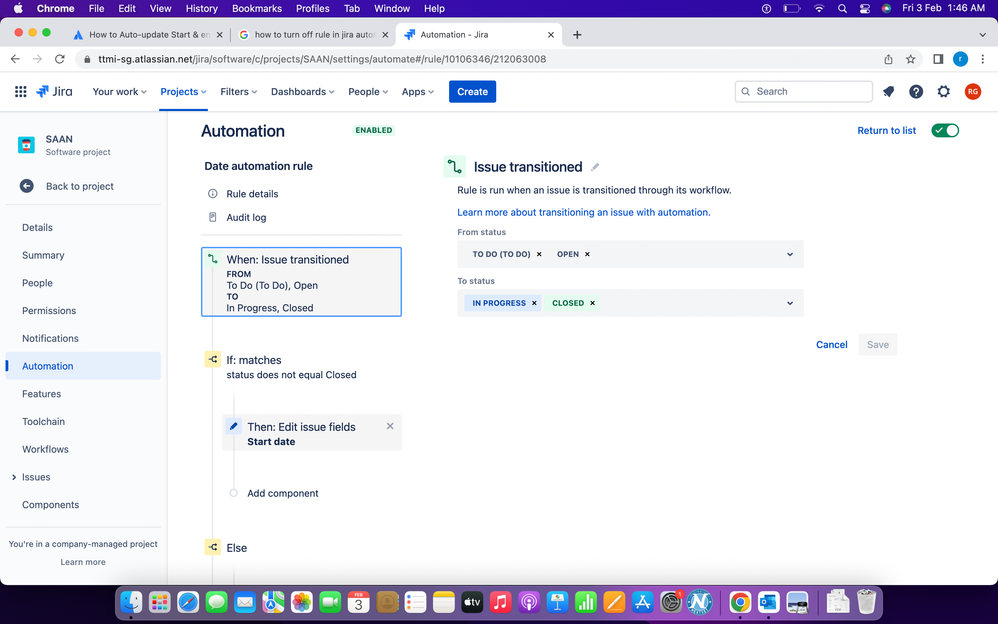
Task: Click the Create button
Action: point(472,92)
